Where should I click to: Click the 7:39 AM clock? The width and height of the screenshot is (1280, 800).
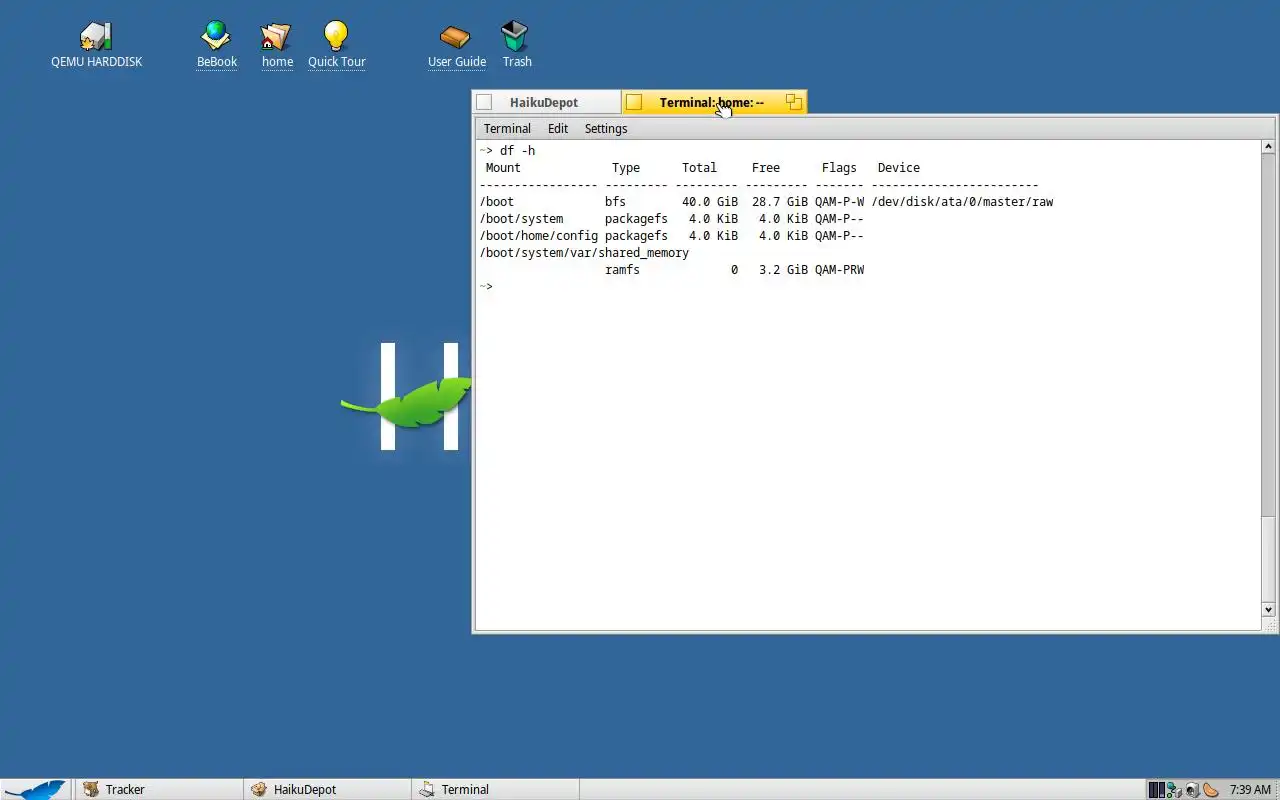pyautogui.click(x=1250, y=790)
